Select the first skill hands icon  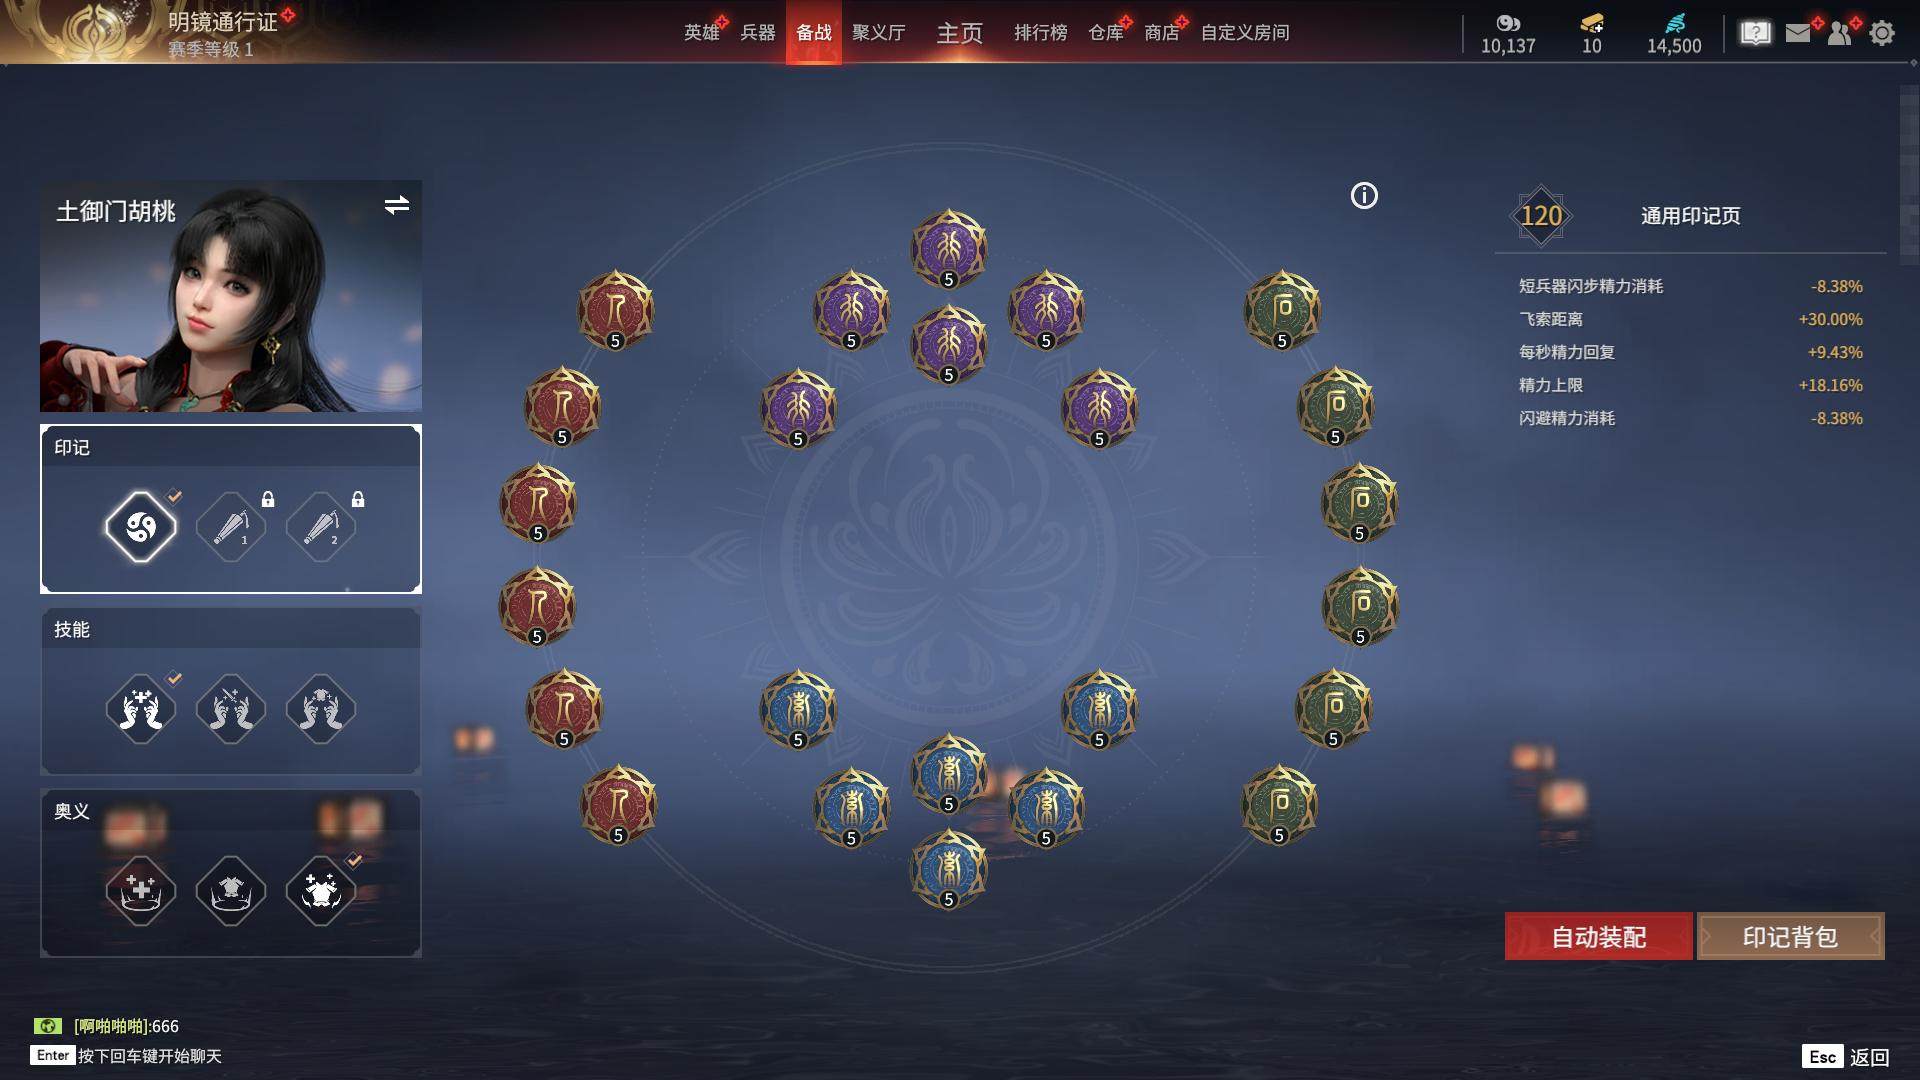coord(141,709)
